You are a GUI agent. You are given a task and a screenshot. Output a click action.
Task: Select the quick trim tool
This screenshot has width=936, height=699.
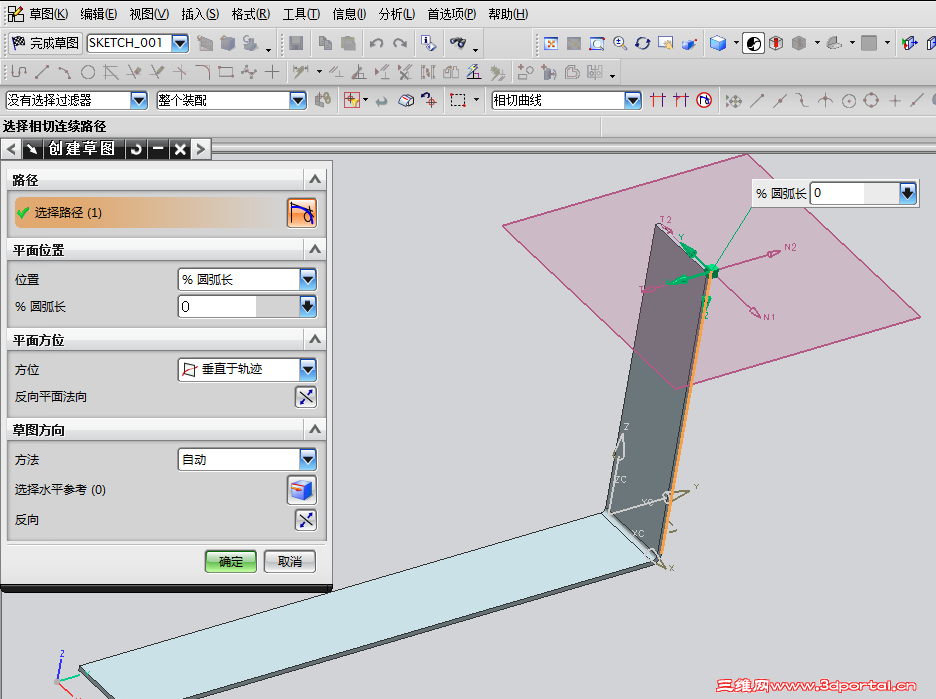coord(134,72)
